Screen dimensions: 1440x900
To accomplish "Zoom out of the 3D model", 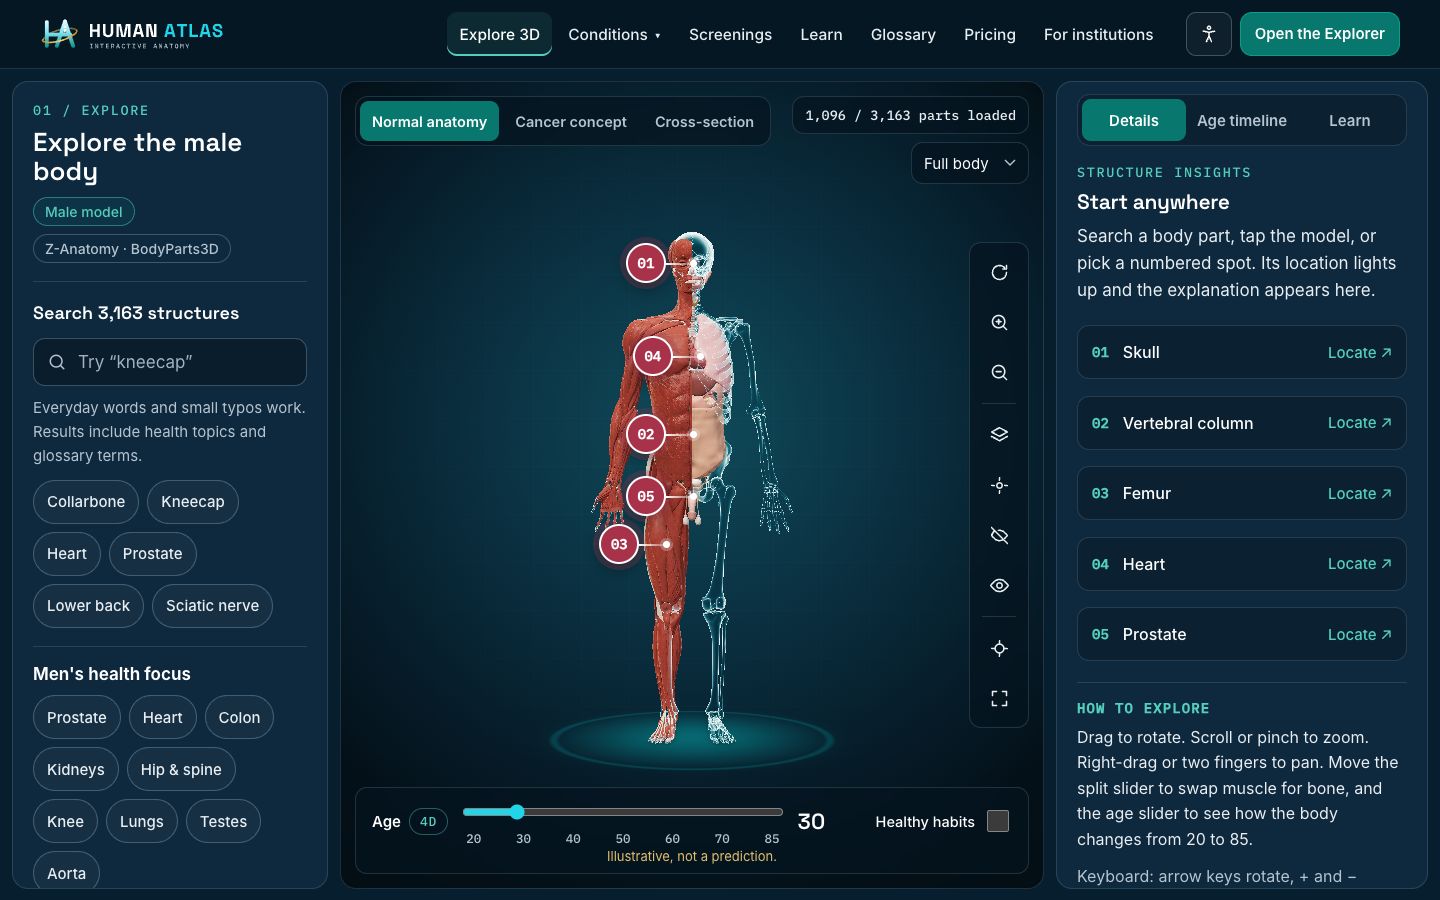I will tap(999, 372).
